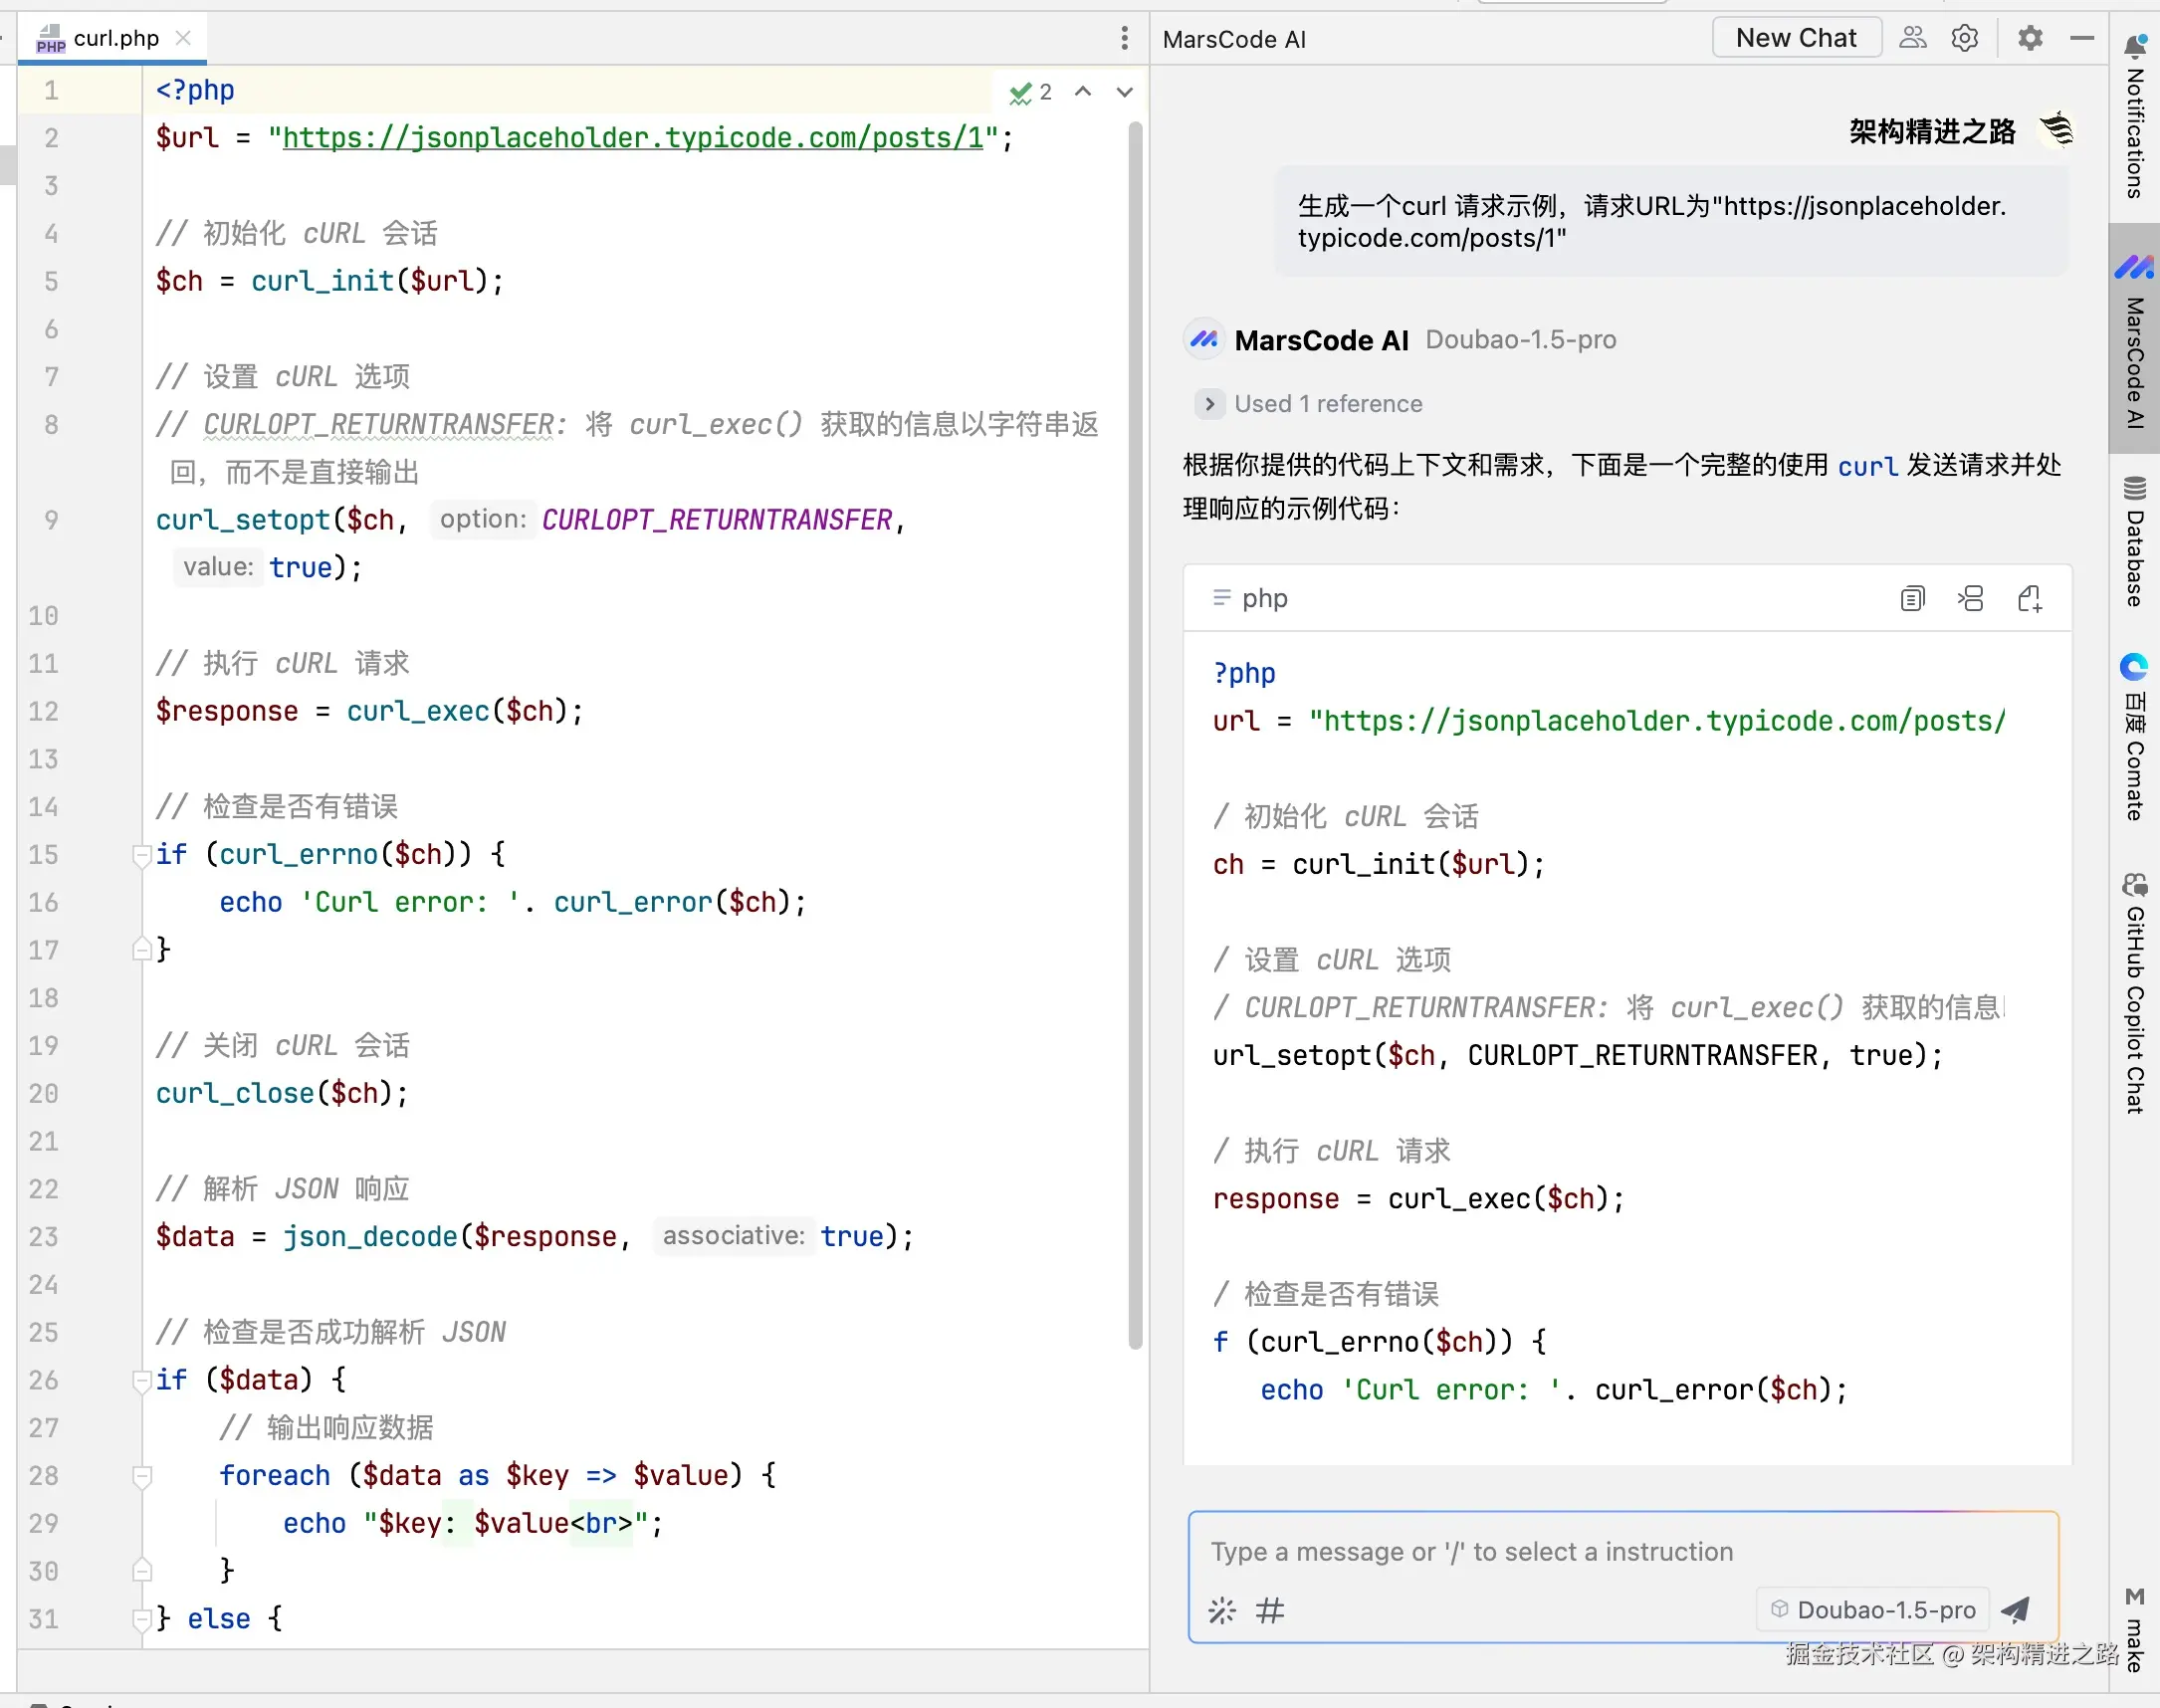2160x1708 pixels.
Task: Start a New Chat
Action: [x=1796, y=38]
